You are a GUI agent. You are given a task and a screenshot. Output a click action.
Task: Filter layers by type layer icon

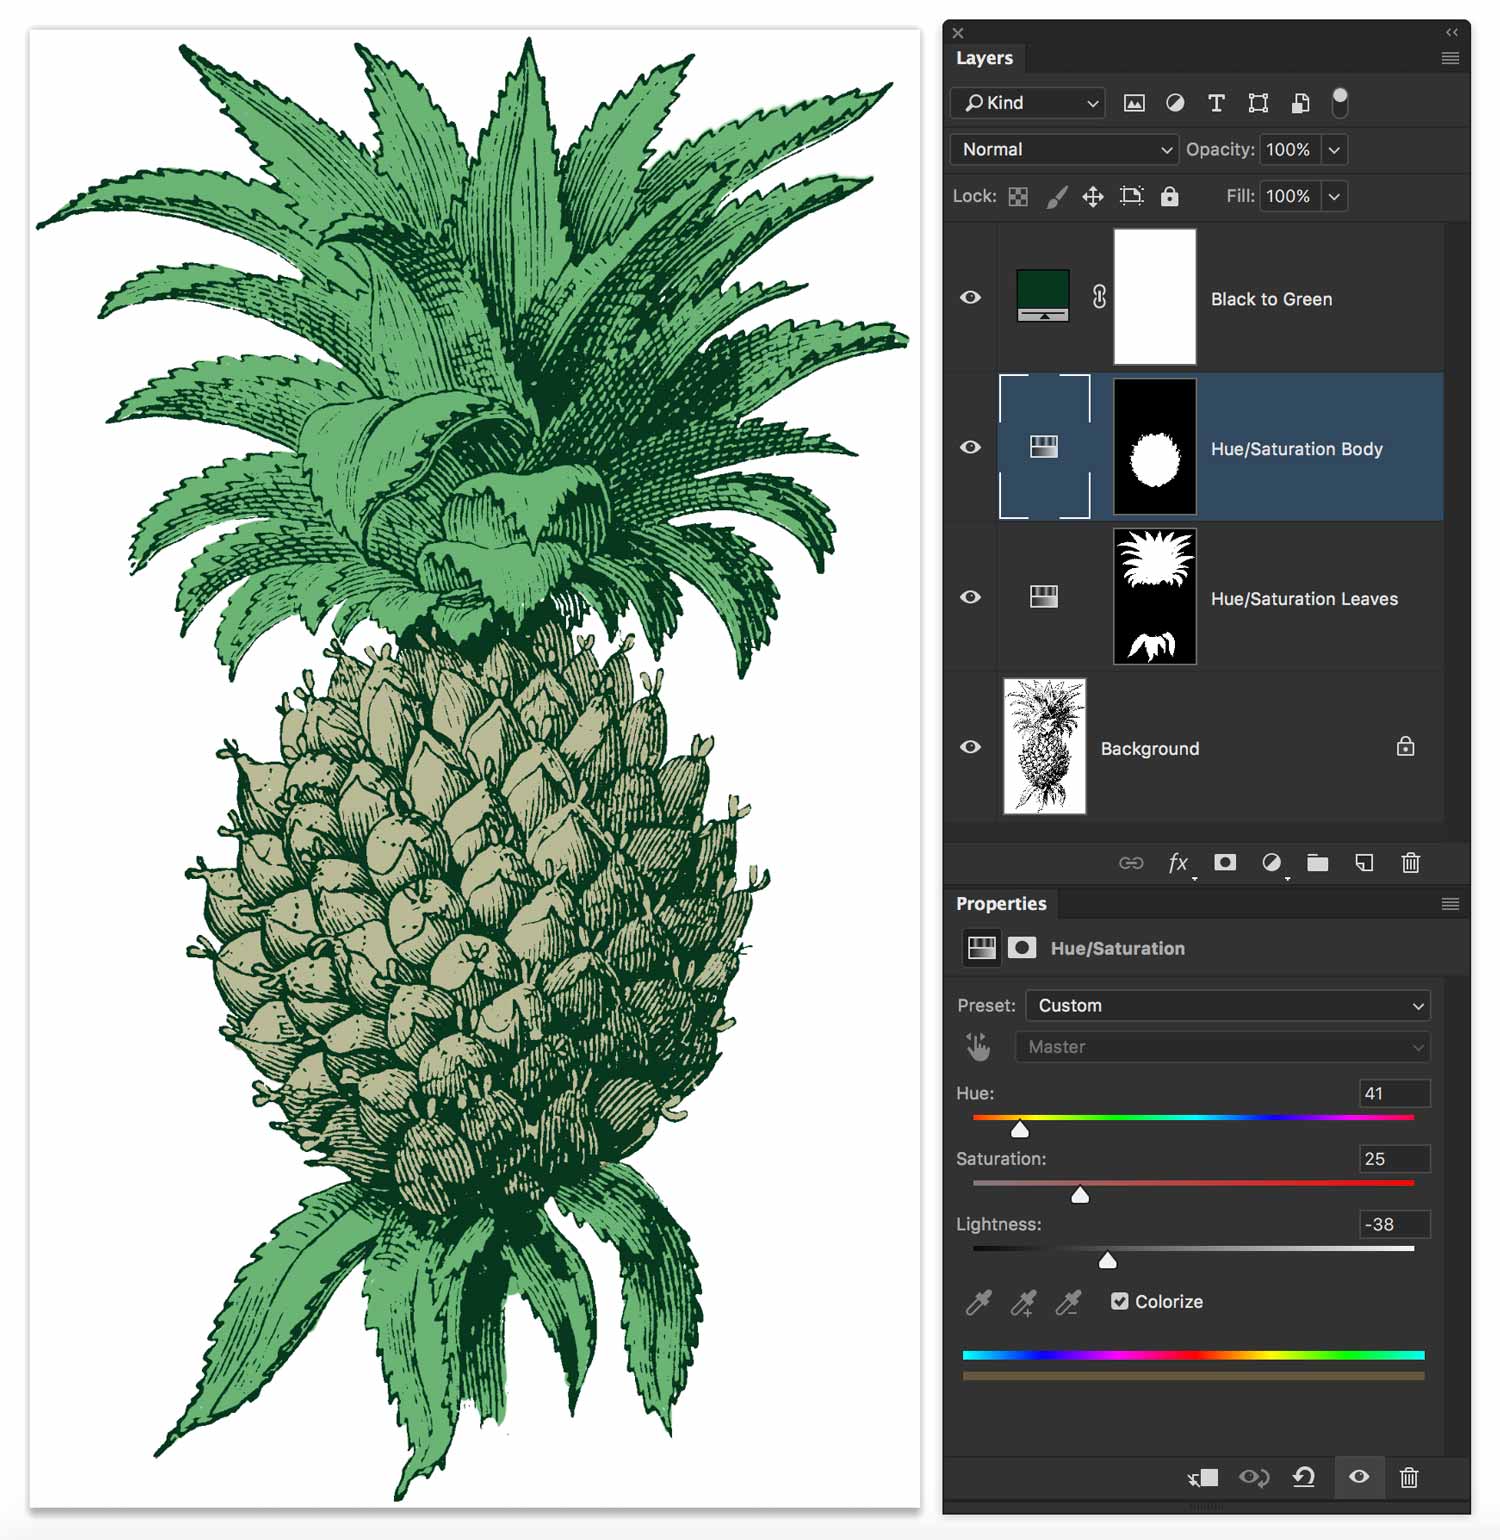coord(1216,103)
